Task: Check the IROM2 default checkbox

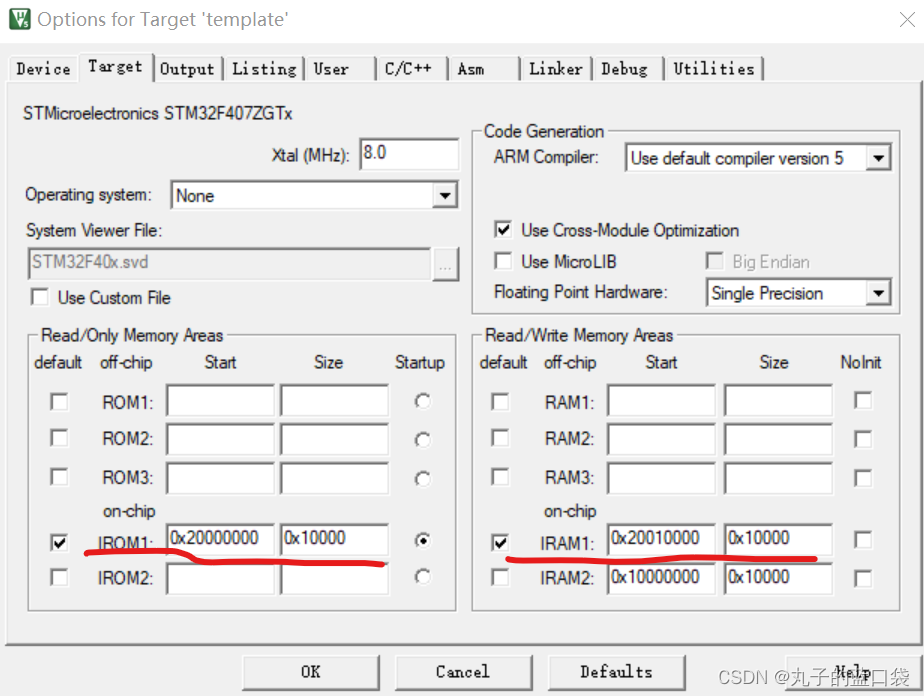Action: coord(59,577)
